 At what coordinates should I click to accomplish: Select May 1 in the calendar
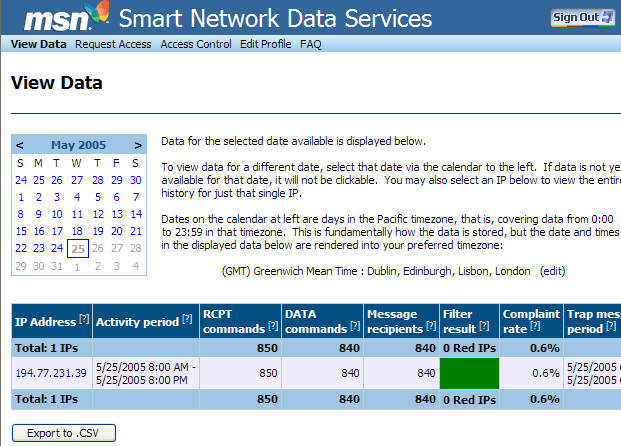click(x=21, y=197)
